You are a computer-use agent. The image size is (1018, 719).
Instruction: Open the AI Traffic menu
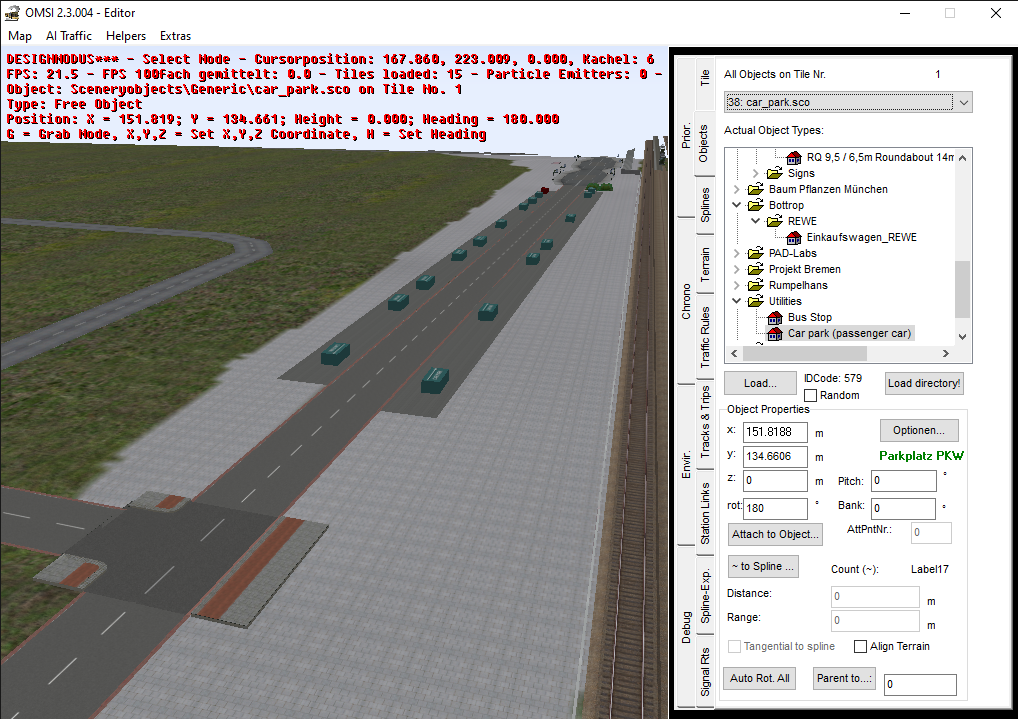pos(69,36)
